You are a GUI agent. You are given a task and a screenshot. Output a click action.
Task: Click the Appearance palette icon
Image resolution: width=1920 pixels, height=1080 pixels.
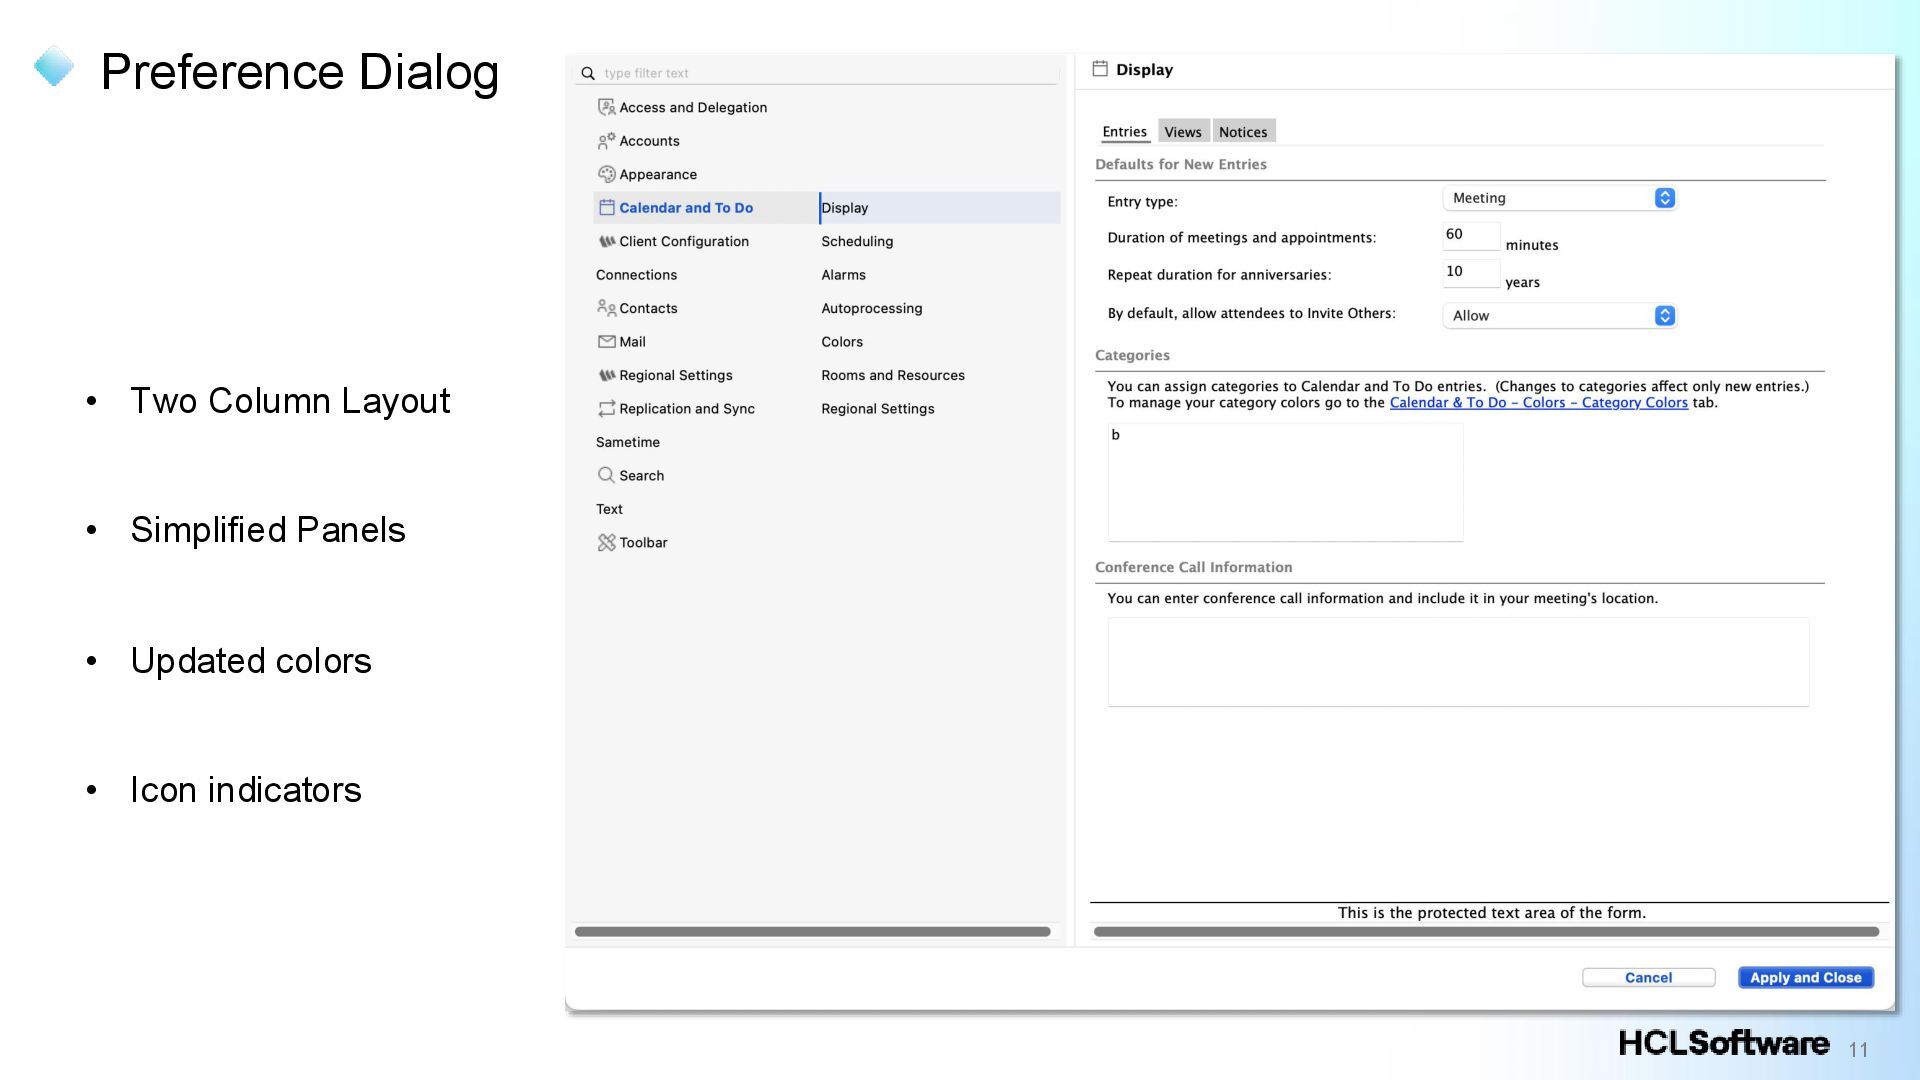click(x=606, y=174)
